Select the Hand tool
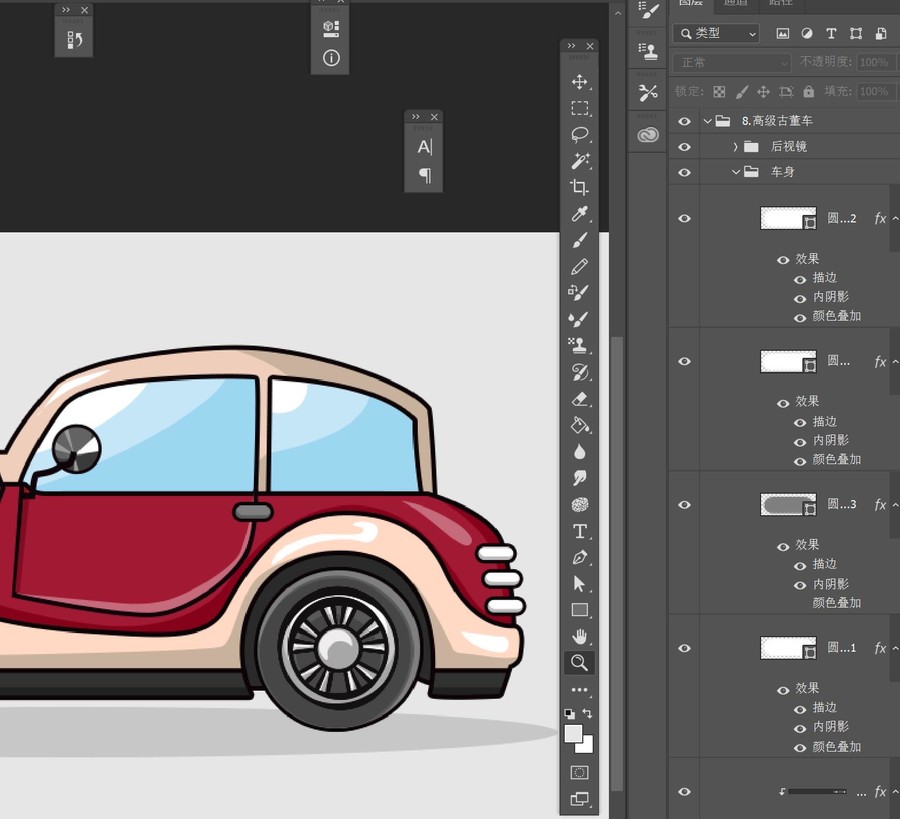This screenshot has width=900, height=819. 580,636
